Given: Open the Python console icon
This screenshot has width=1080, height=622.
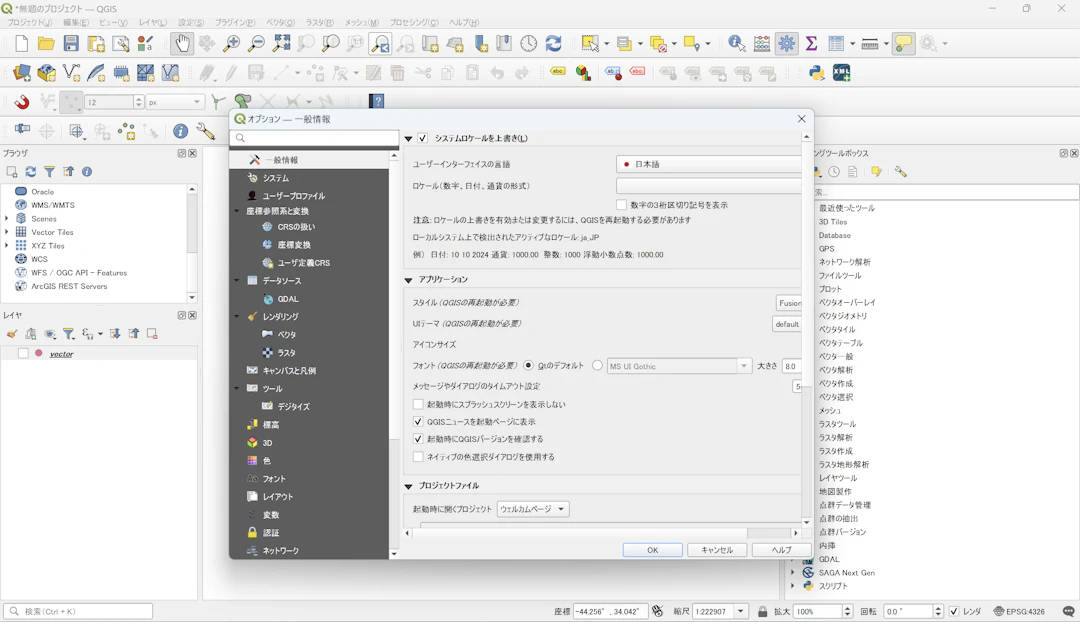Looking at the screenshot, I should click(x=817, y=73).
